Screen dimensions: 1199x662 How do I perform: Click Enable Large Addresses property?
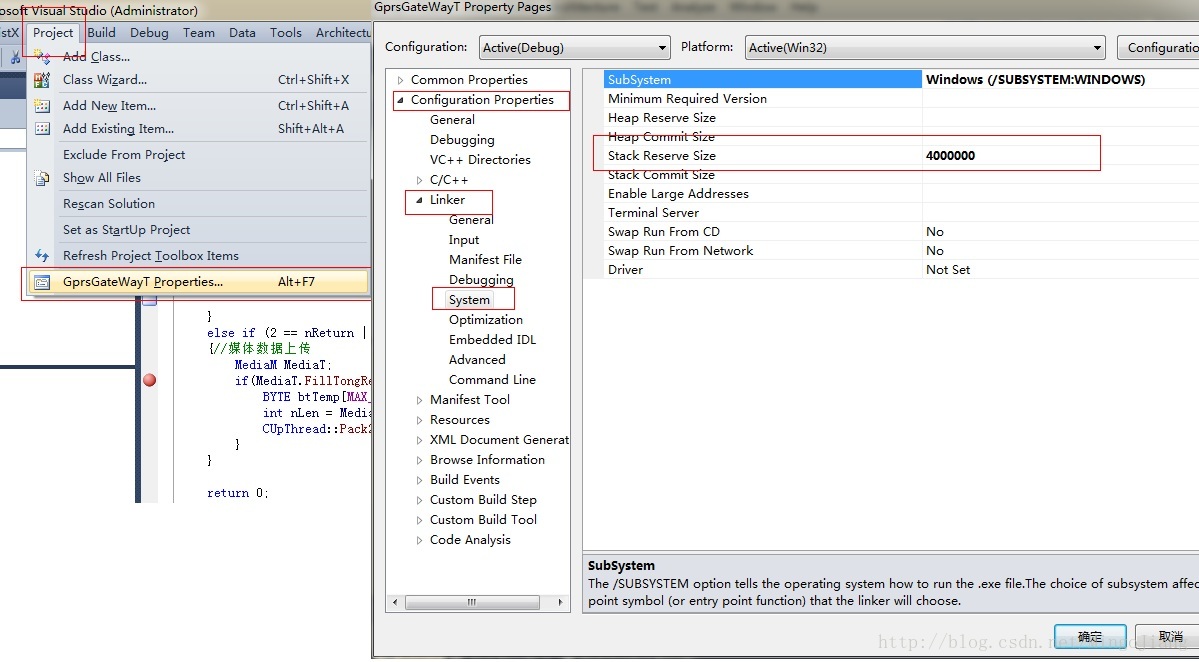pos(678,194)
